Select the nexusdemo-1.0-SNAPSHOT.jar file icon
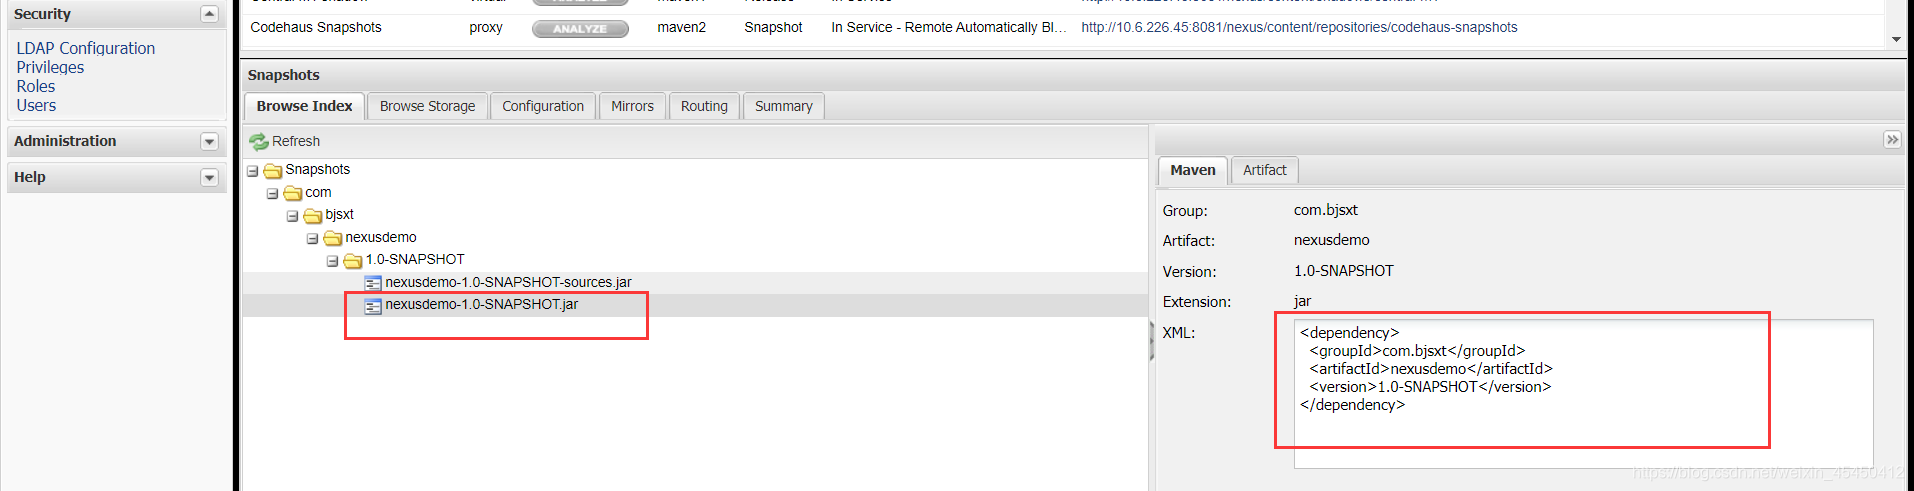 click(x=373, y=306)
